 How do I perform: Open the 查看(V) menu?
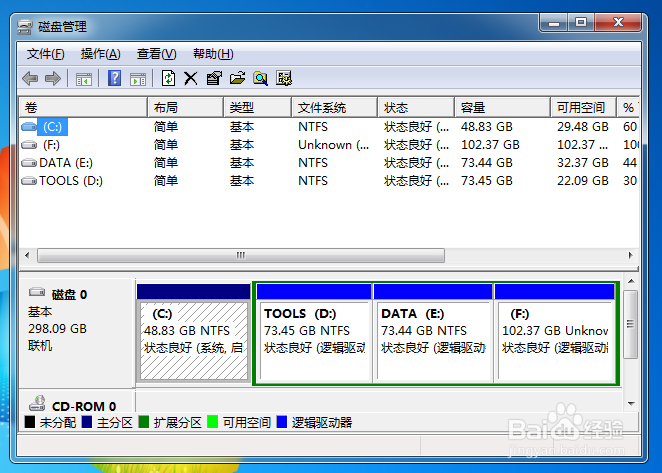[x=157, y=54]
